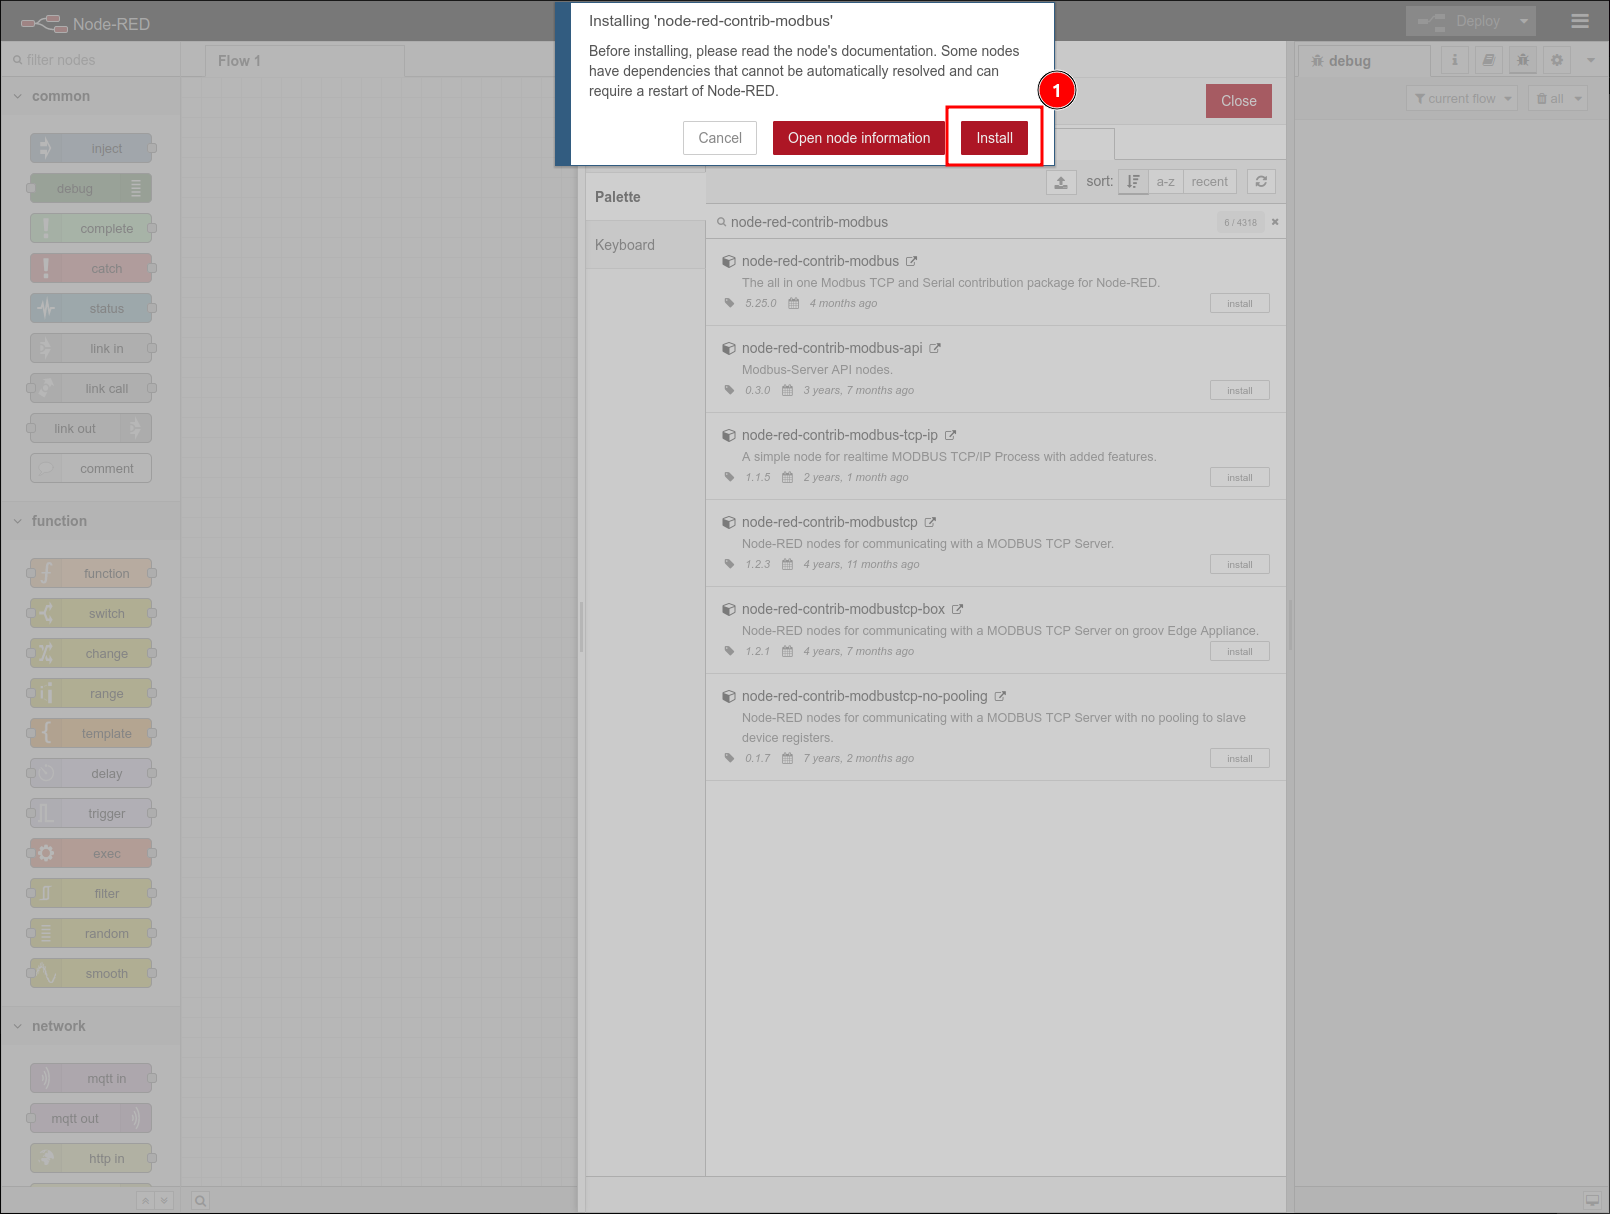
Task: Open the configuration nodes gear icon
Action: click(x=1557, y=60)
